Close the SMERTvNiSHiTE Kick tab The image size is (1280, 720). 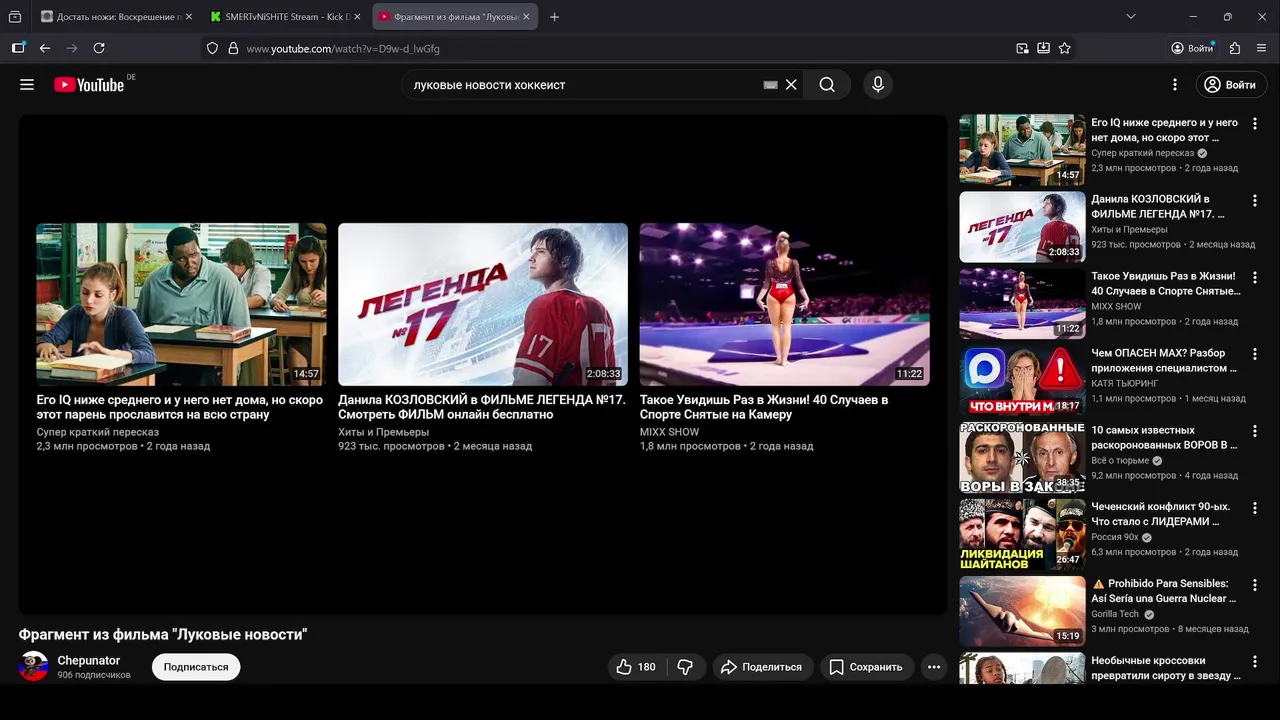point(357,17)
